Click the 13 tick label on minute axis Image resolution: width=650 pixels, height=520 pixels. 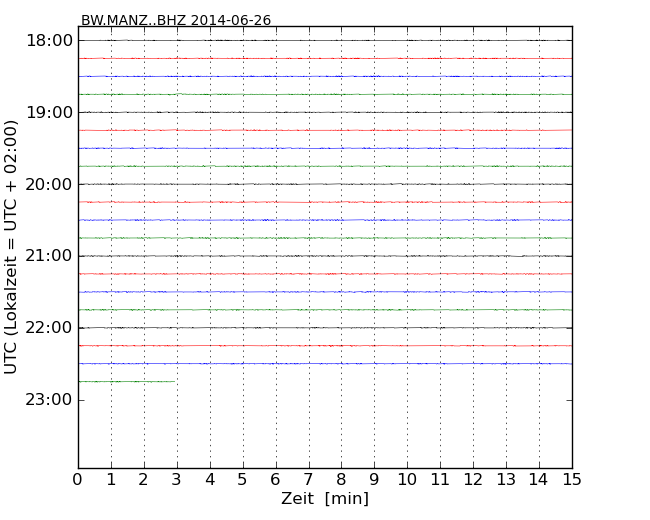(x=506, y=479)
